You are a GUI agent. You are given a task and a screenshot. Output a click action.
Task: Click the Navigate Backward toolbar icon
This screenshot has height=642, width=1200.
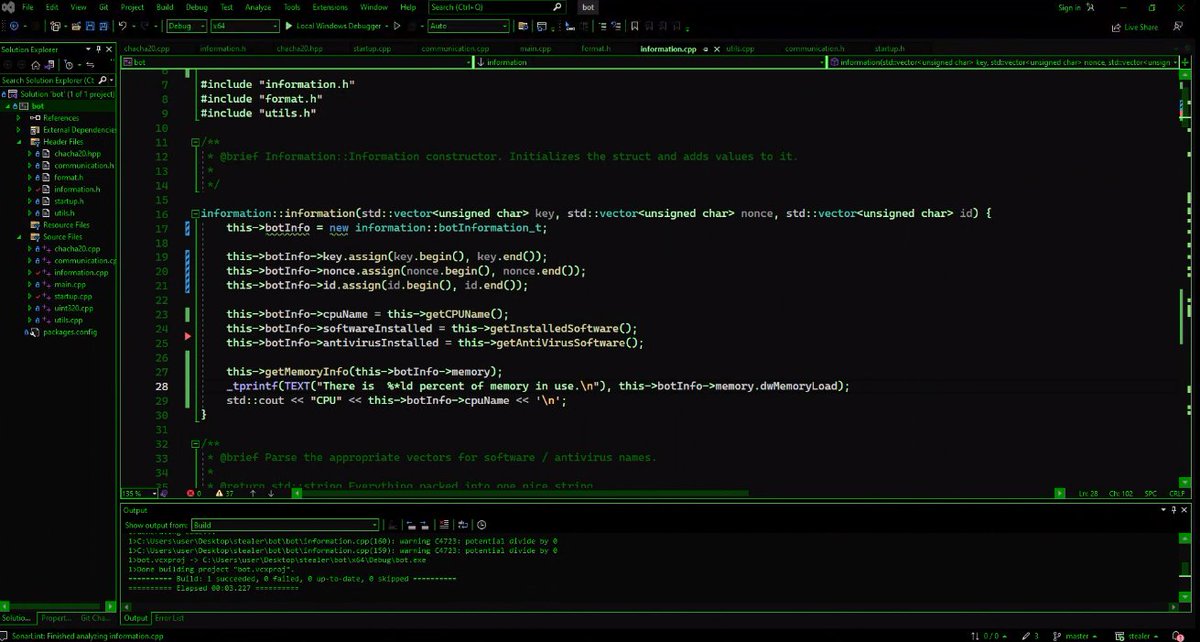click(x=14, y=25)
